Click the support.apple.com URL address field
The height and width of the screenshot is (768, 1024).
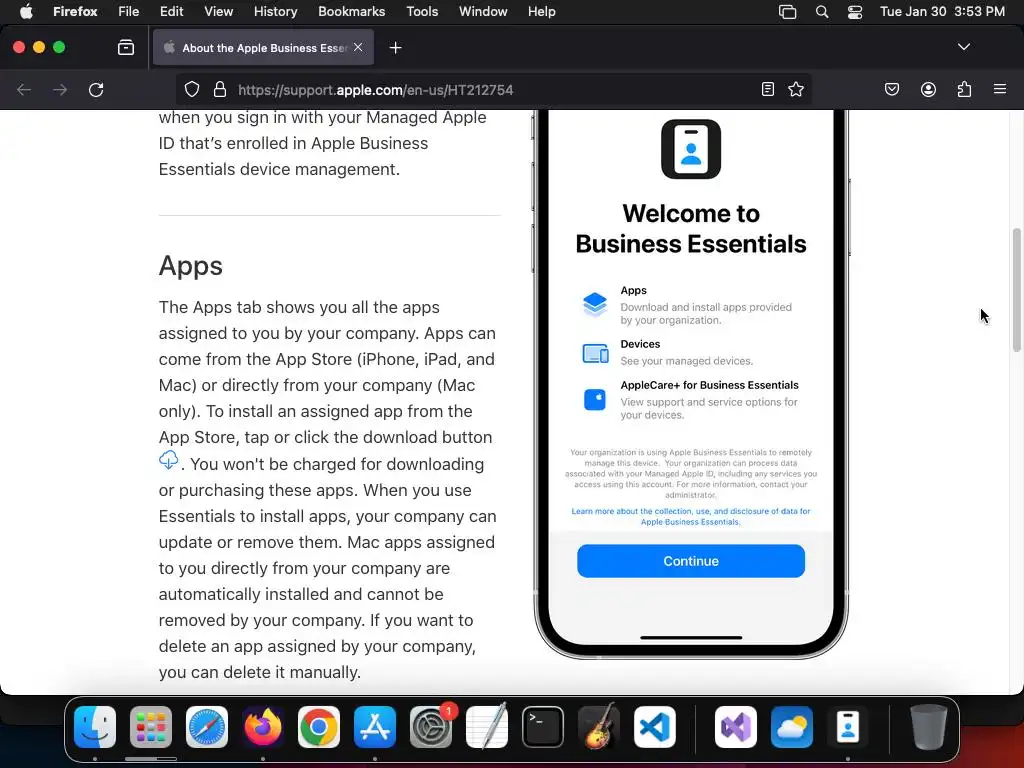[496, 89]
